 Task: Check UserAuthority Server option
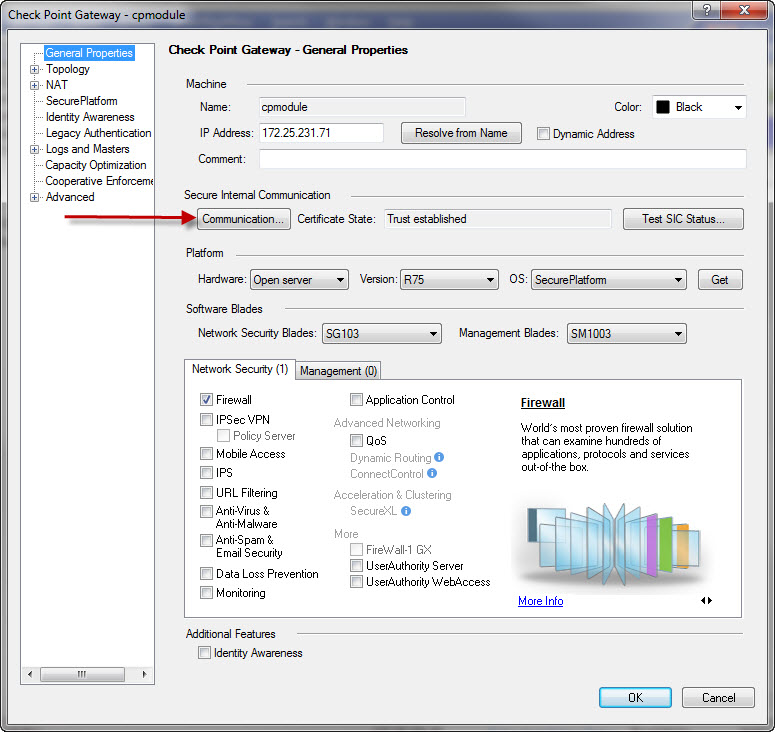tap(356, 565)
